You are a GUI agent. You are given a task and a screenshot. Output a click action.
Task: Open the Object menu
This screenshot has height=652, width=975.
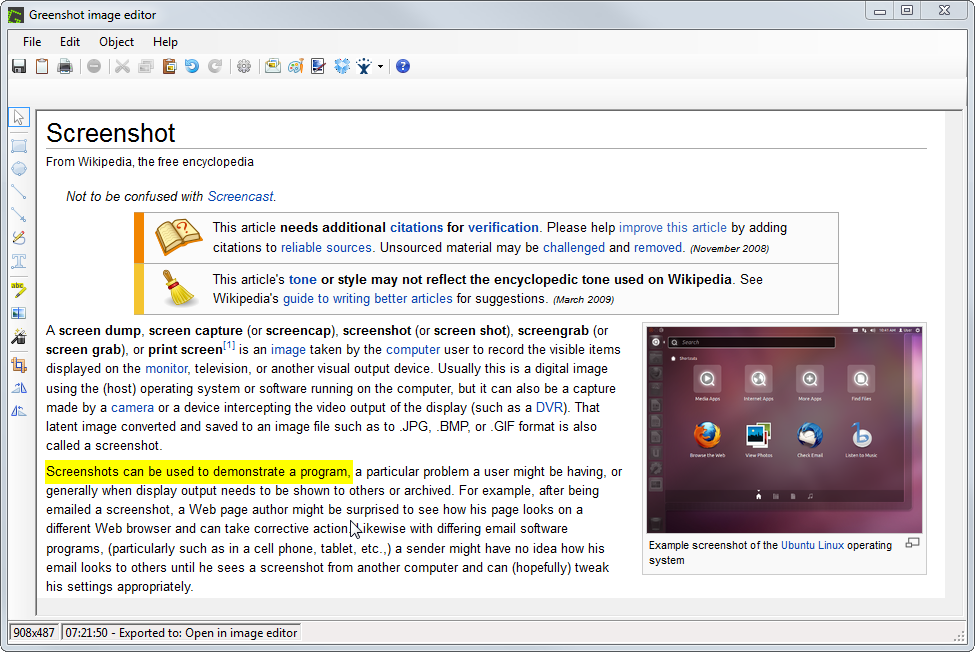pos(116,42)
